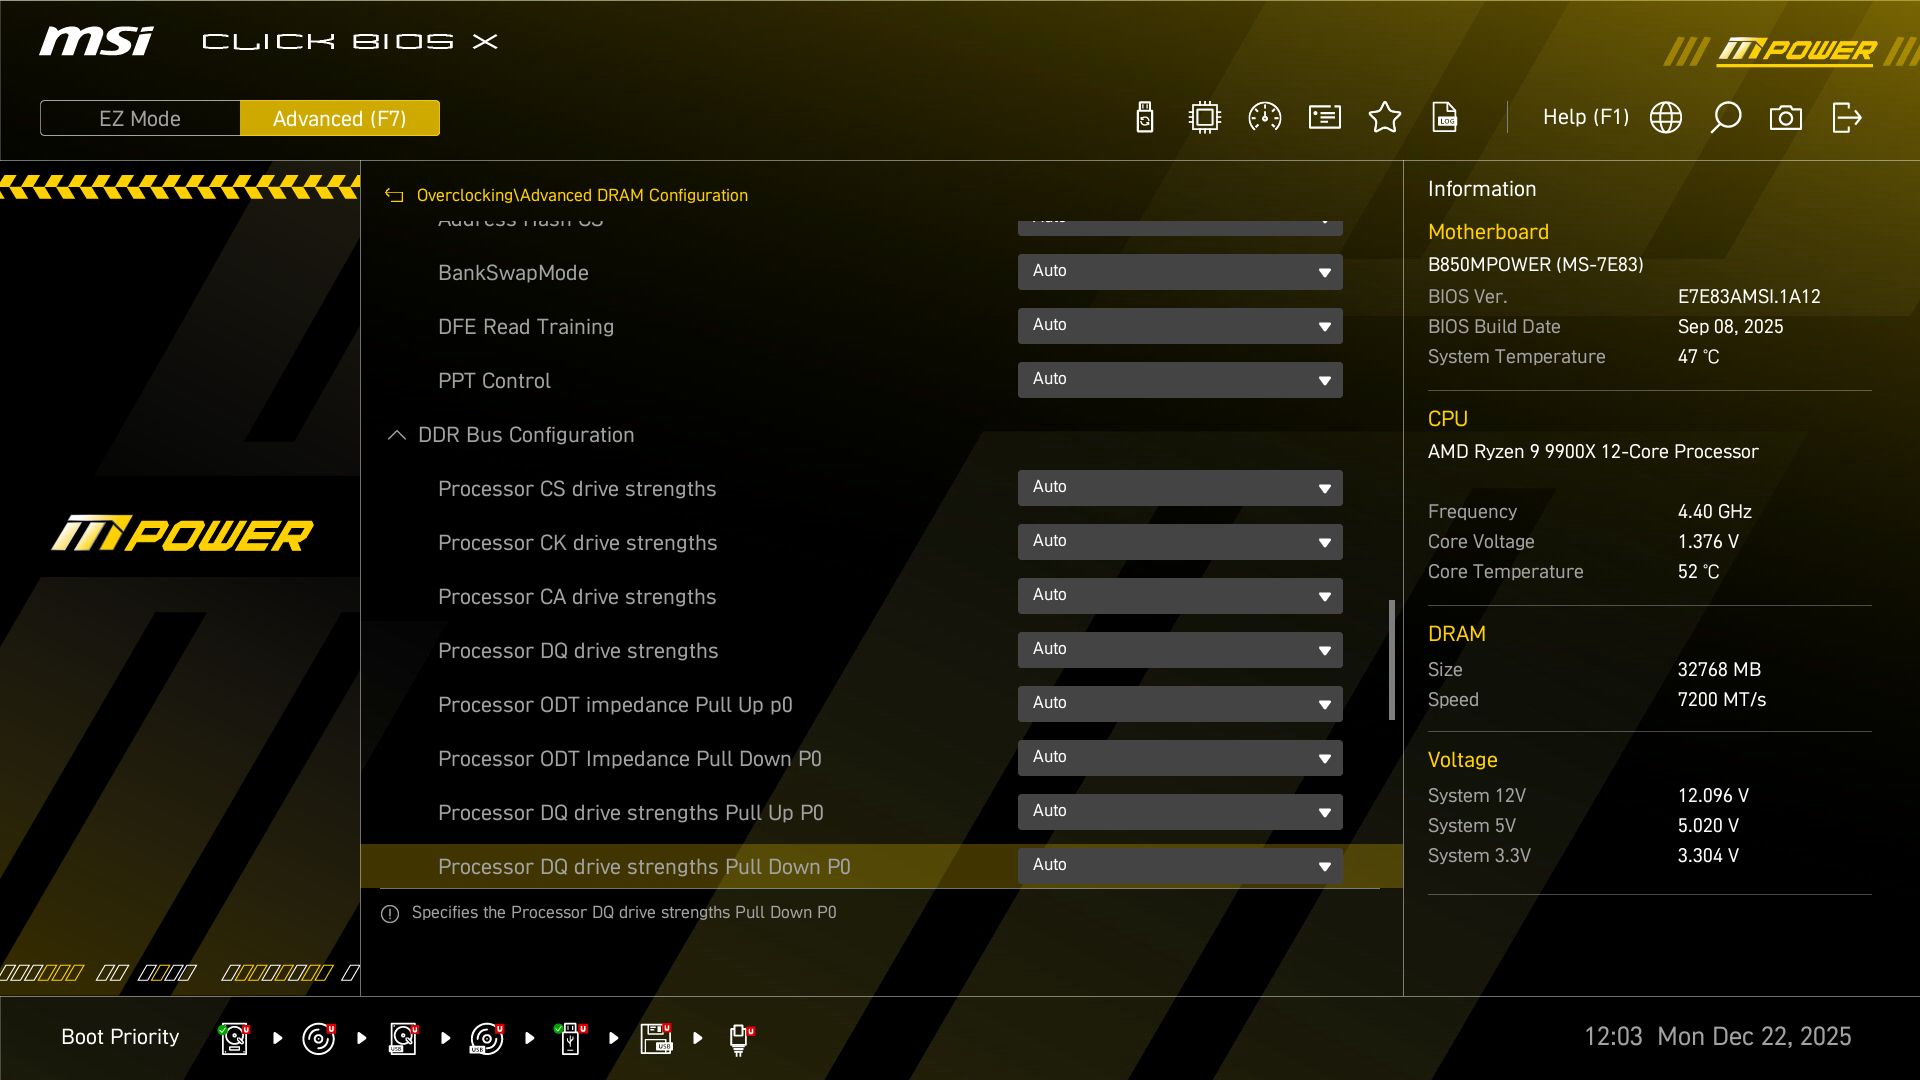Go back via the breadcrumb return arrow
The width and height of the screenshot is (1920, 1080).
click(394, 196)
